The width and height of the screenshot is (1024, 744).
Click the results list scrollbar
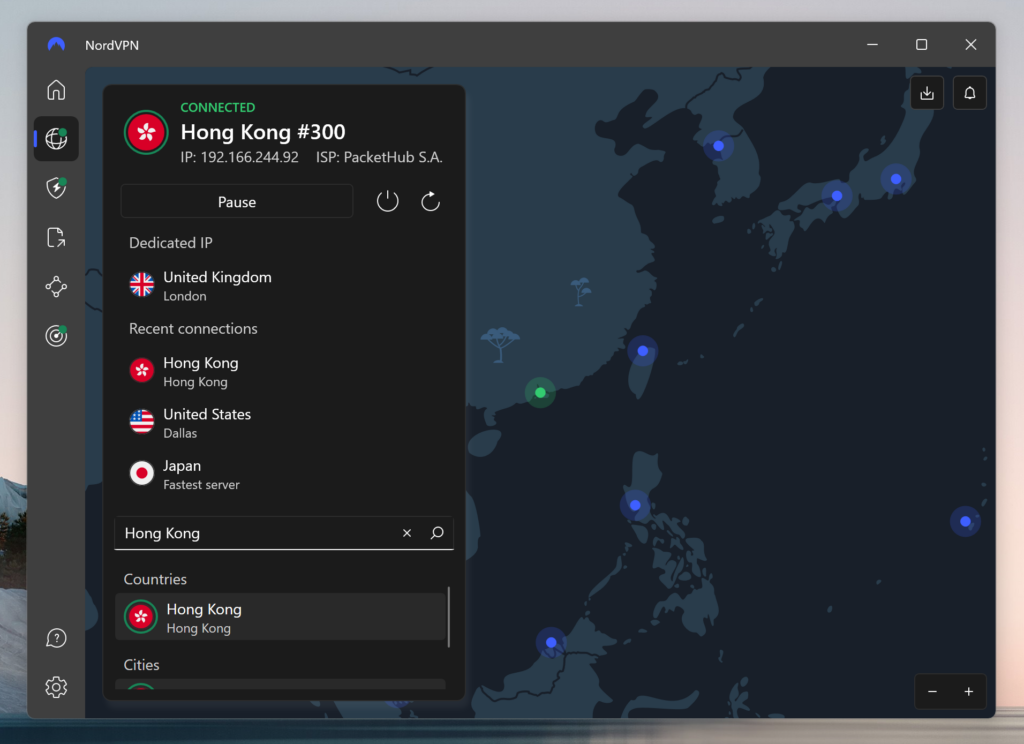pyautogui.click(x=449, y=617)
